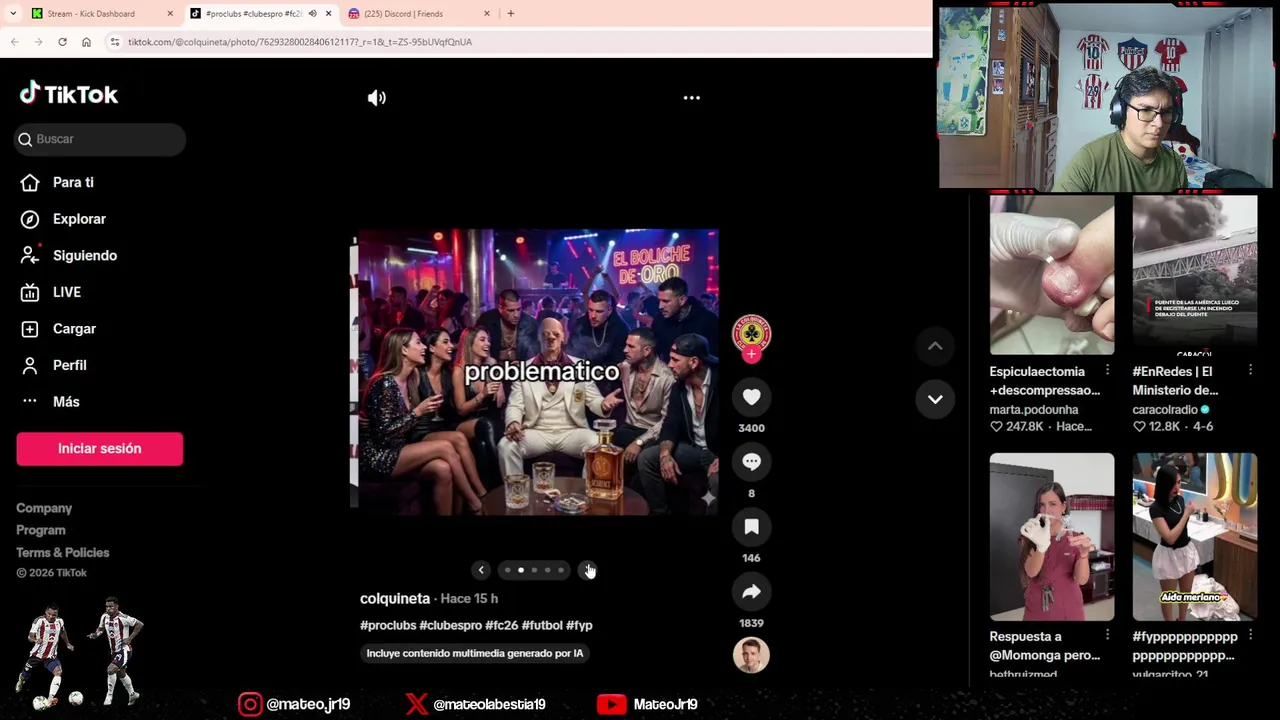Reload the current page
Image resolution: width=1280 pixels, height=720 pixels.
click(62, 42)
